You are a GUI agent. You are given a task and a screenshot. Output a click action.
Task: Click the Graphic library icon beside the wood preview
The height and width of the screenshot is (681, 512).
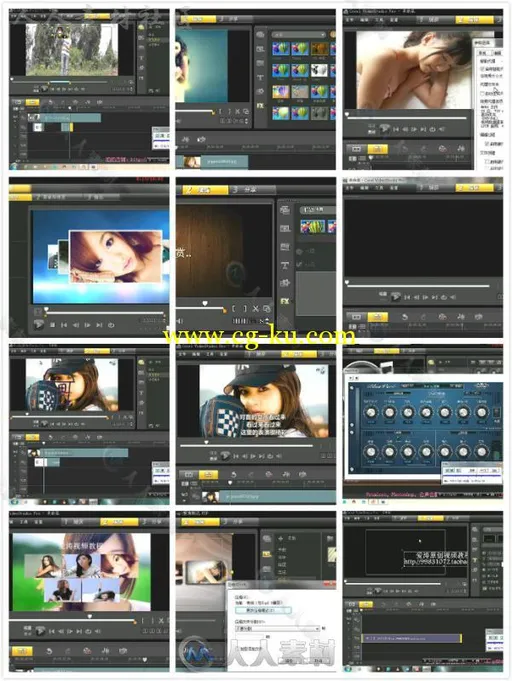click(x=285, y=283)
